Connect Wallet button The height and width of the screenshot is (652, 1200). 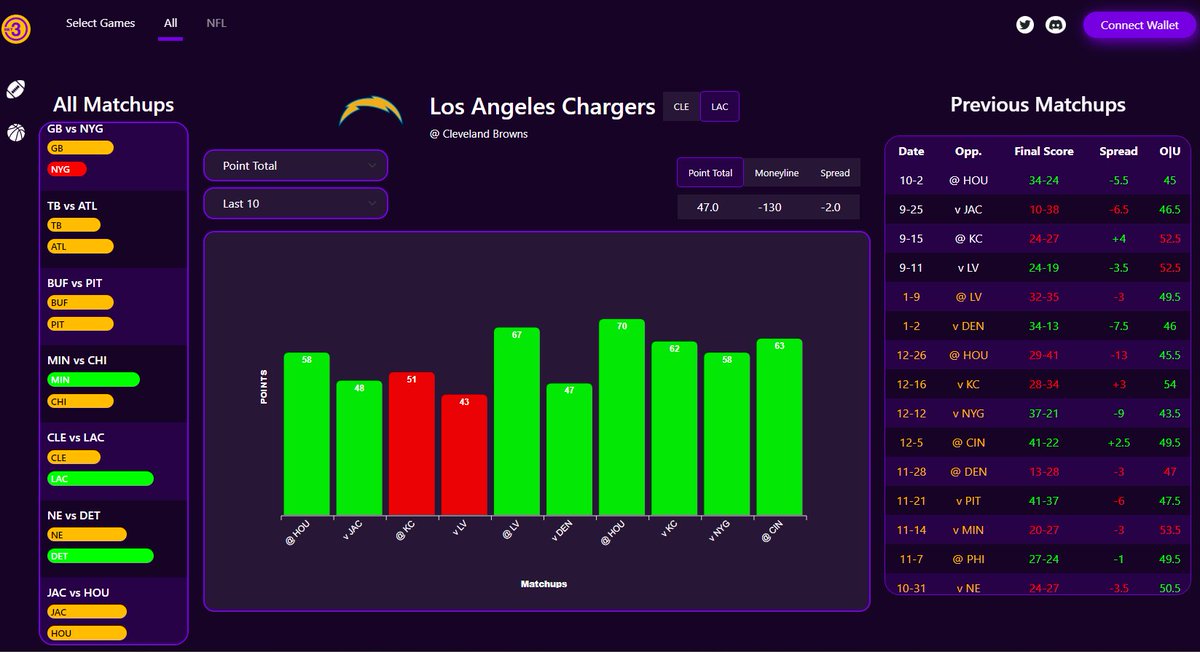[1139, 26]
